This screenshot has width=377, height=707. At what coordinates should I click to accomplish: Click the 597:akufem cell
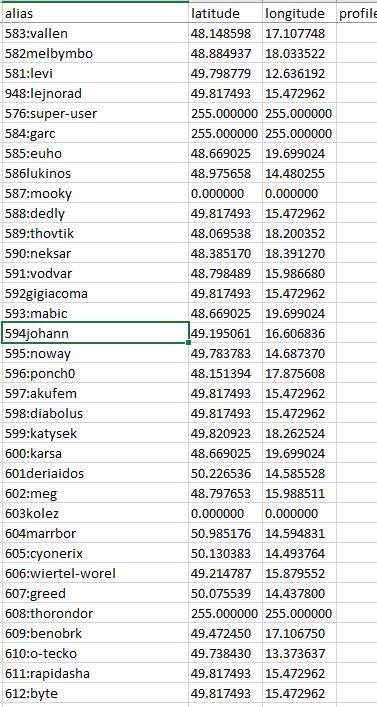click(x=95, y=394)
